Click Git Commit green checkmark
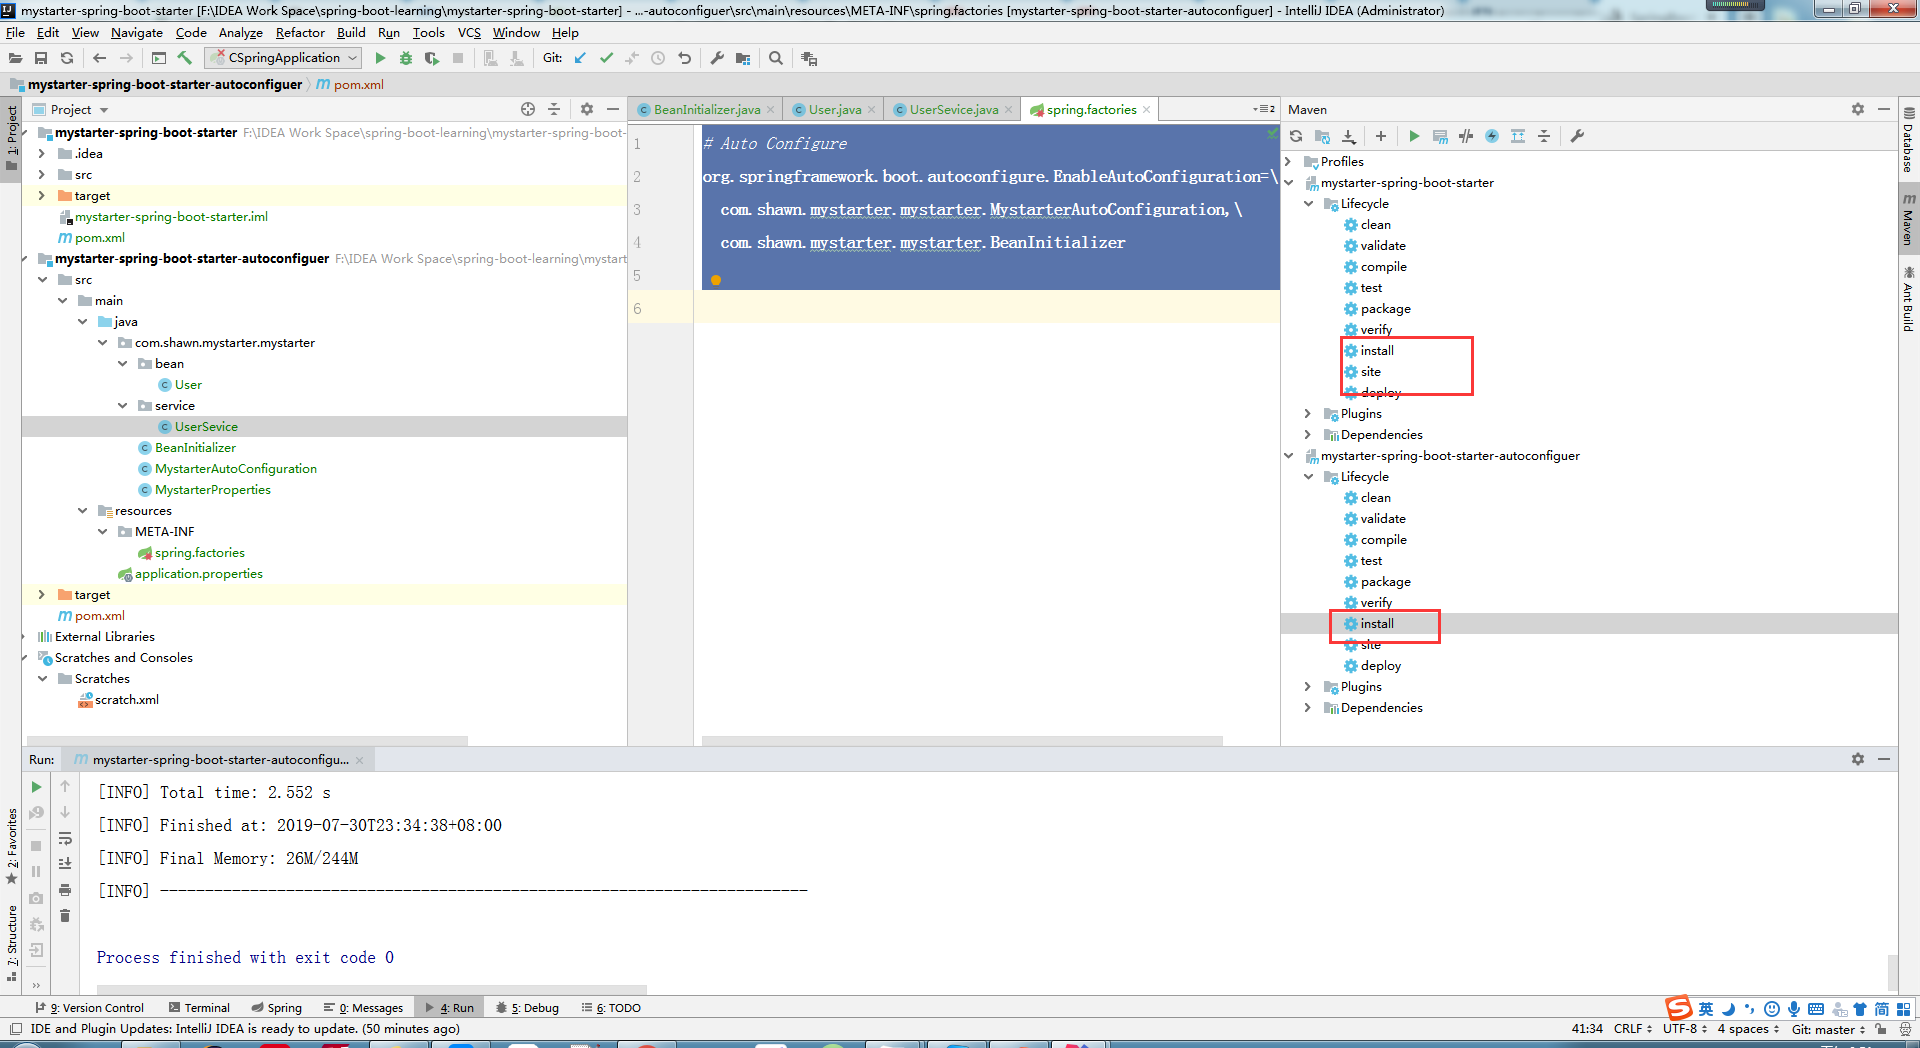The image size is (1920, 1048). pyautogui.click(x=606, y=58)
